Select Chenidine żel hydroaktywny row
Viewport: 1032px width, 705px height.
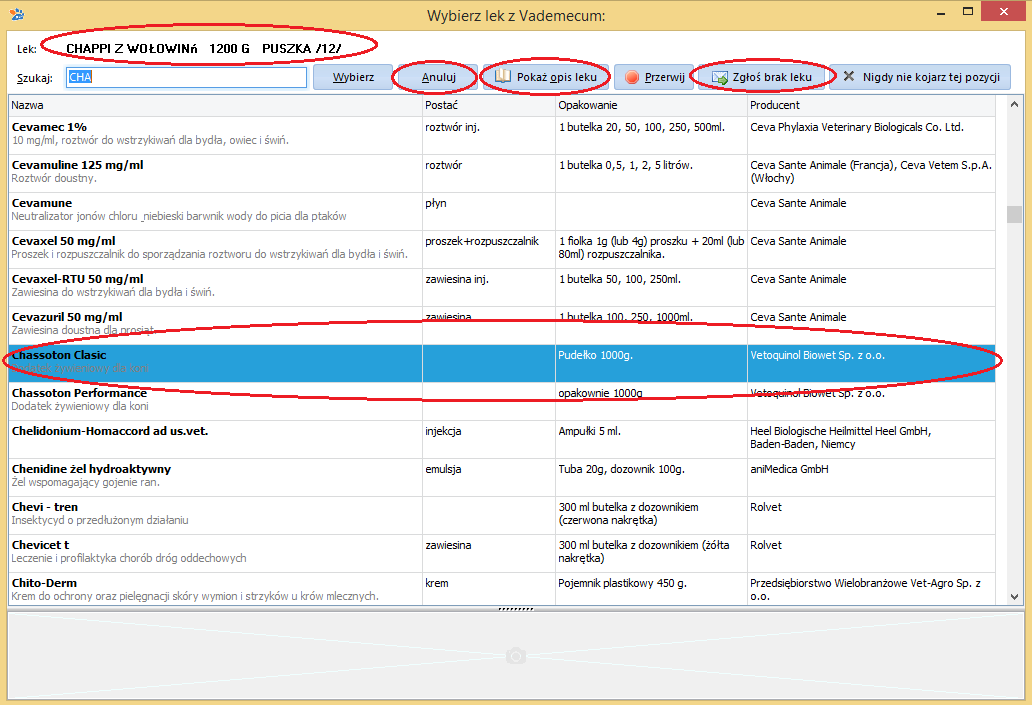[x=502, y=477]
